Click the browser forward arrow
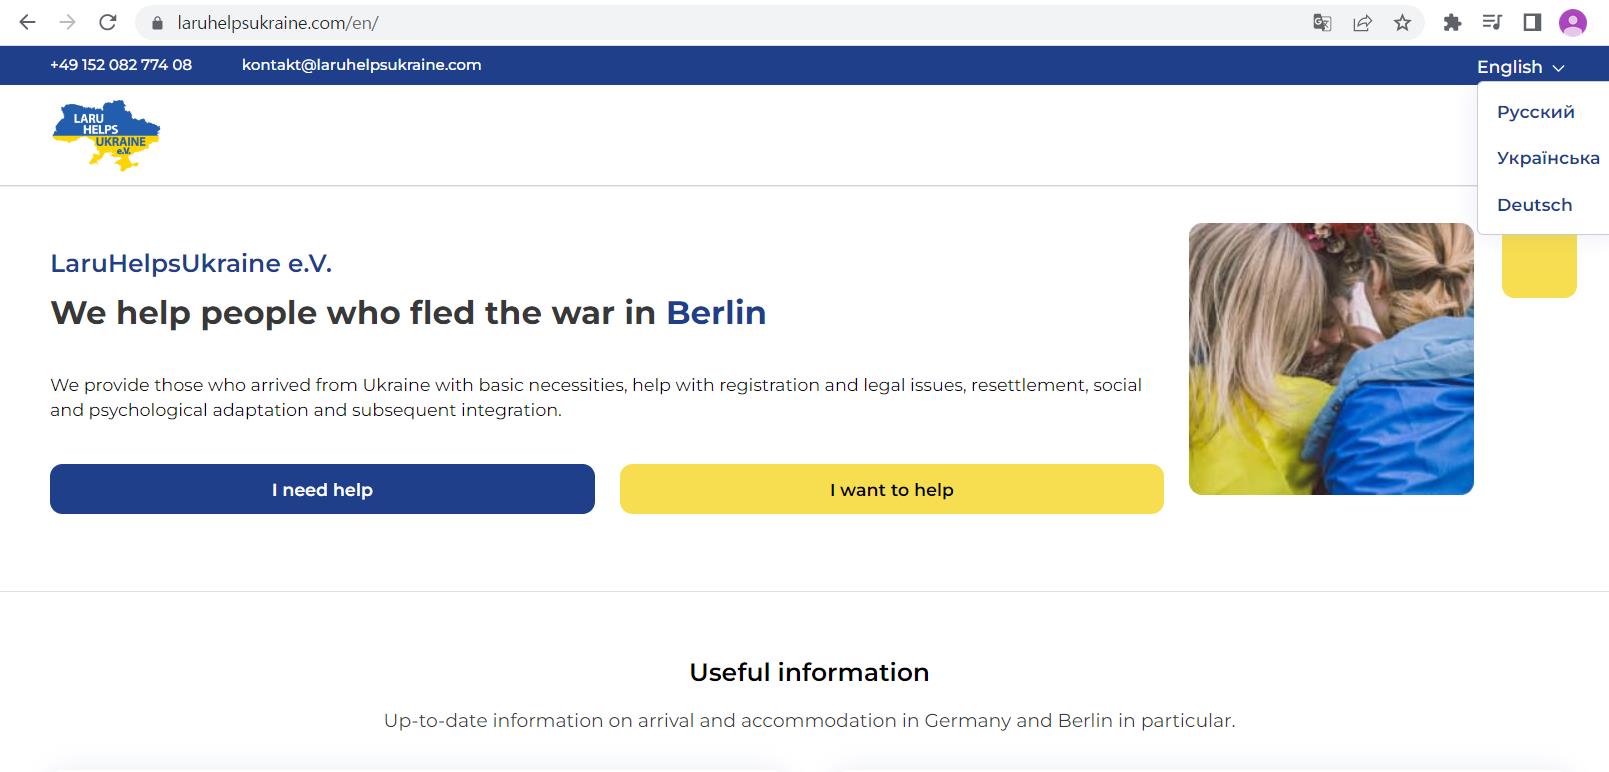The height and width of the screenshot is (772, 1609). pos(67,22)
